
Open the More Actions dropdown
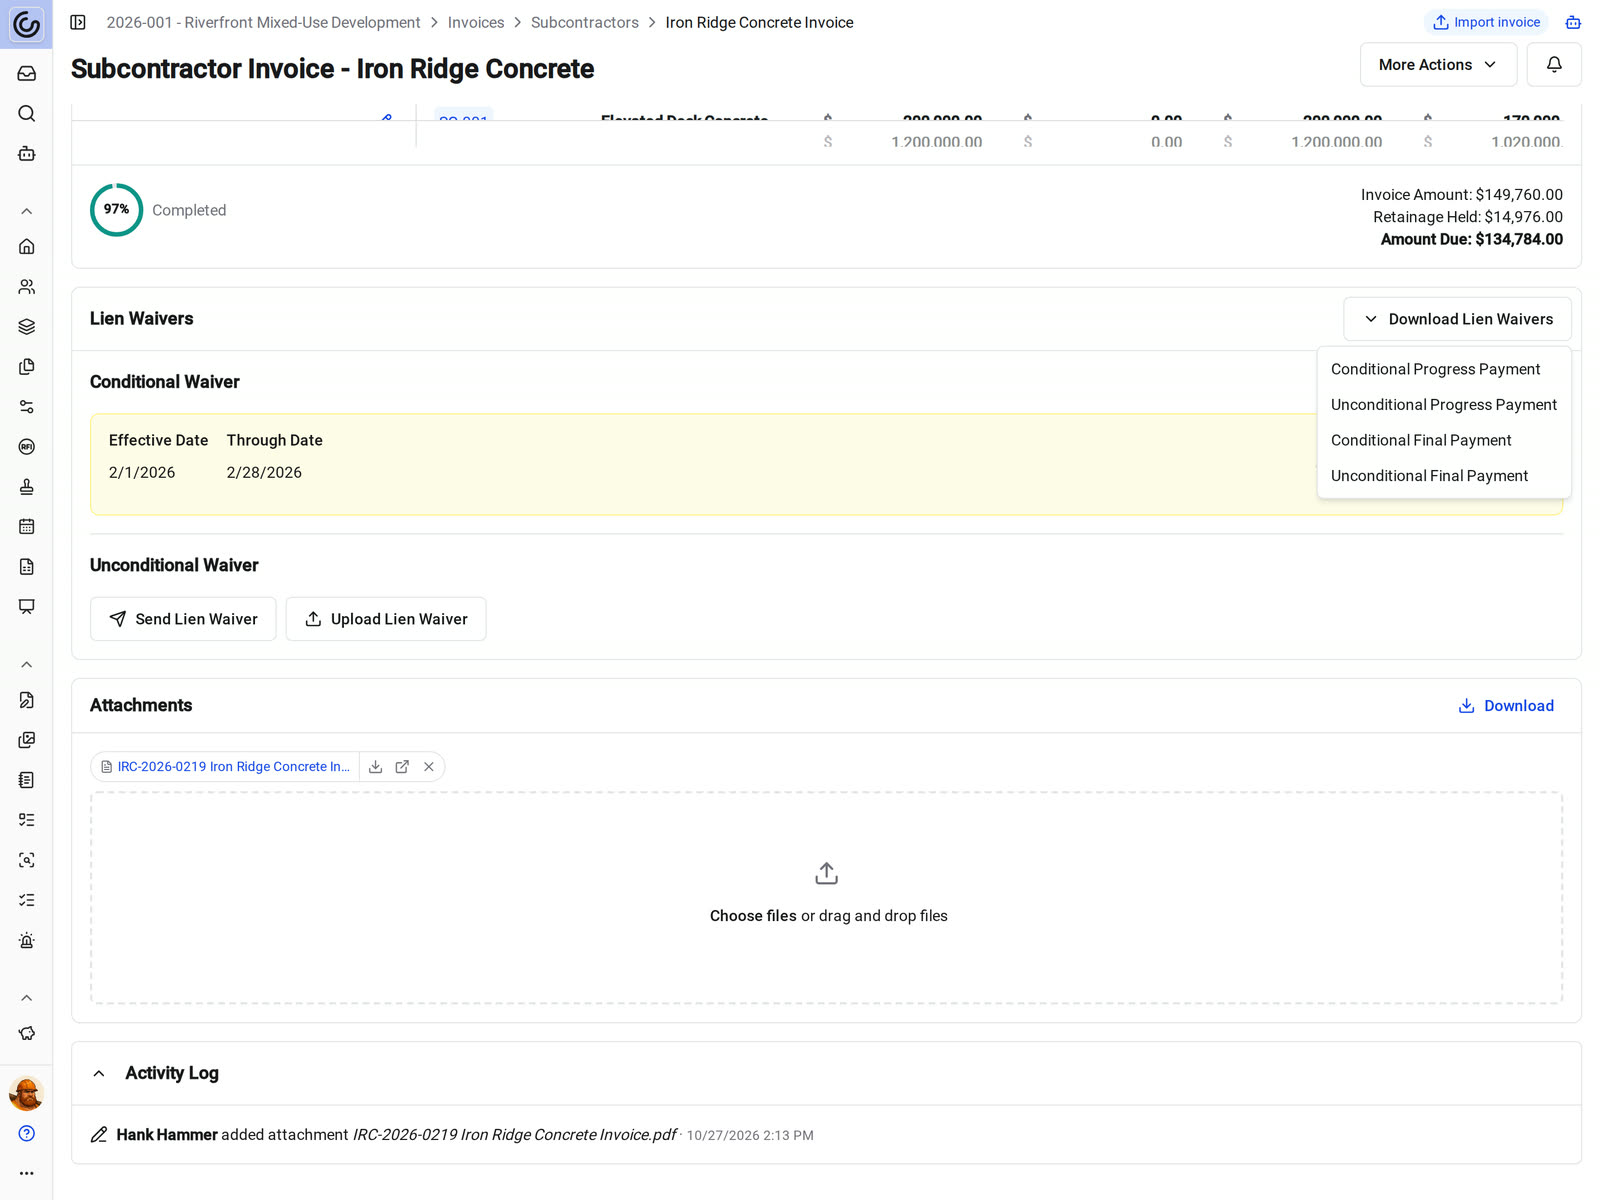pyautogui.click(x=1438, y=65)
